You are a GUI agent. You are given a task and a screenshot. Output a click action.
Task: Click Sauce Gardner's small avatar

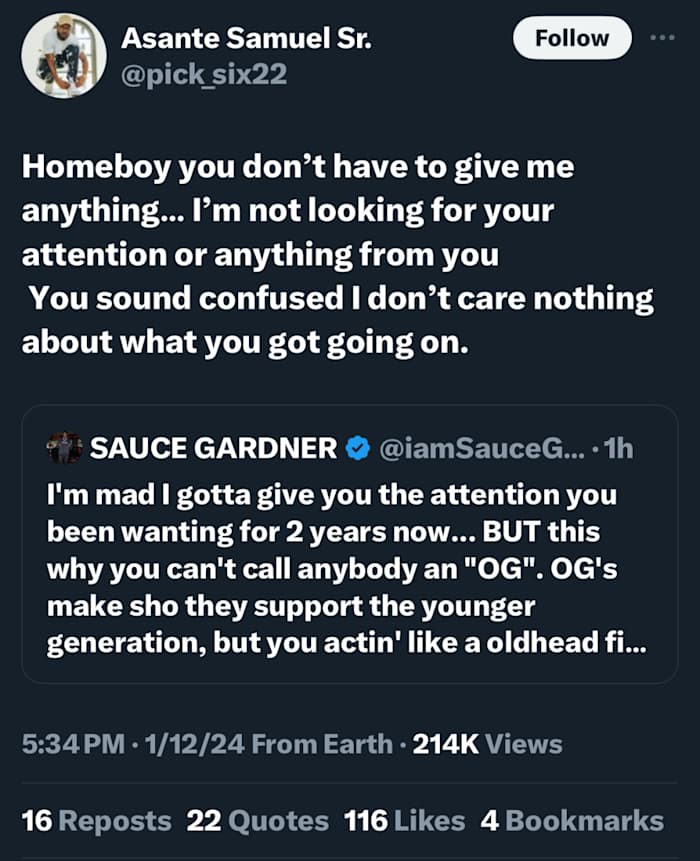click(x=65, y=448)
